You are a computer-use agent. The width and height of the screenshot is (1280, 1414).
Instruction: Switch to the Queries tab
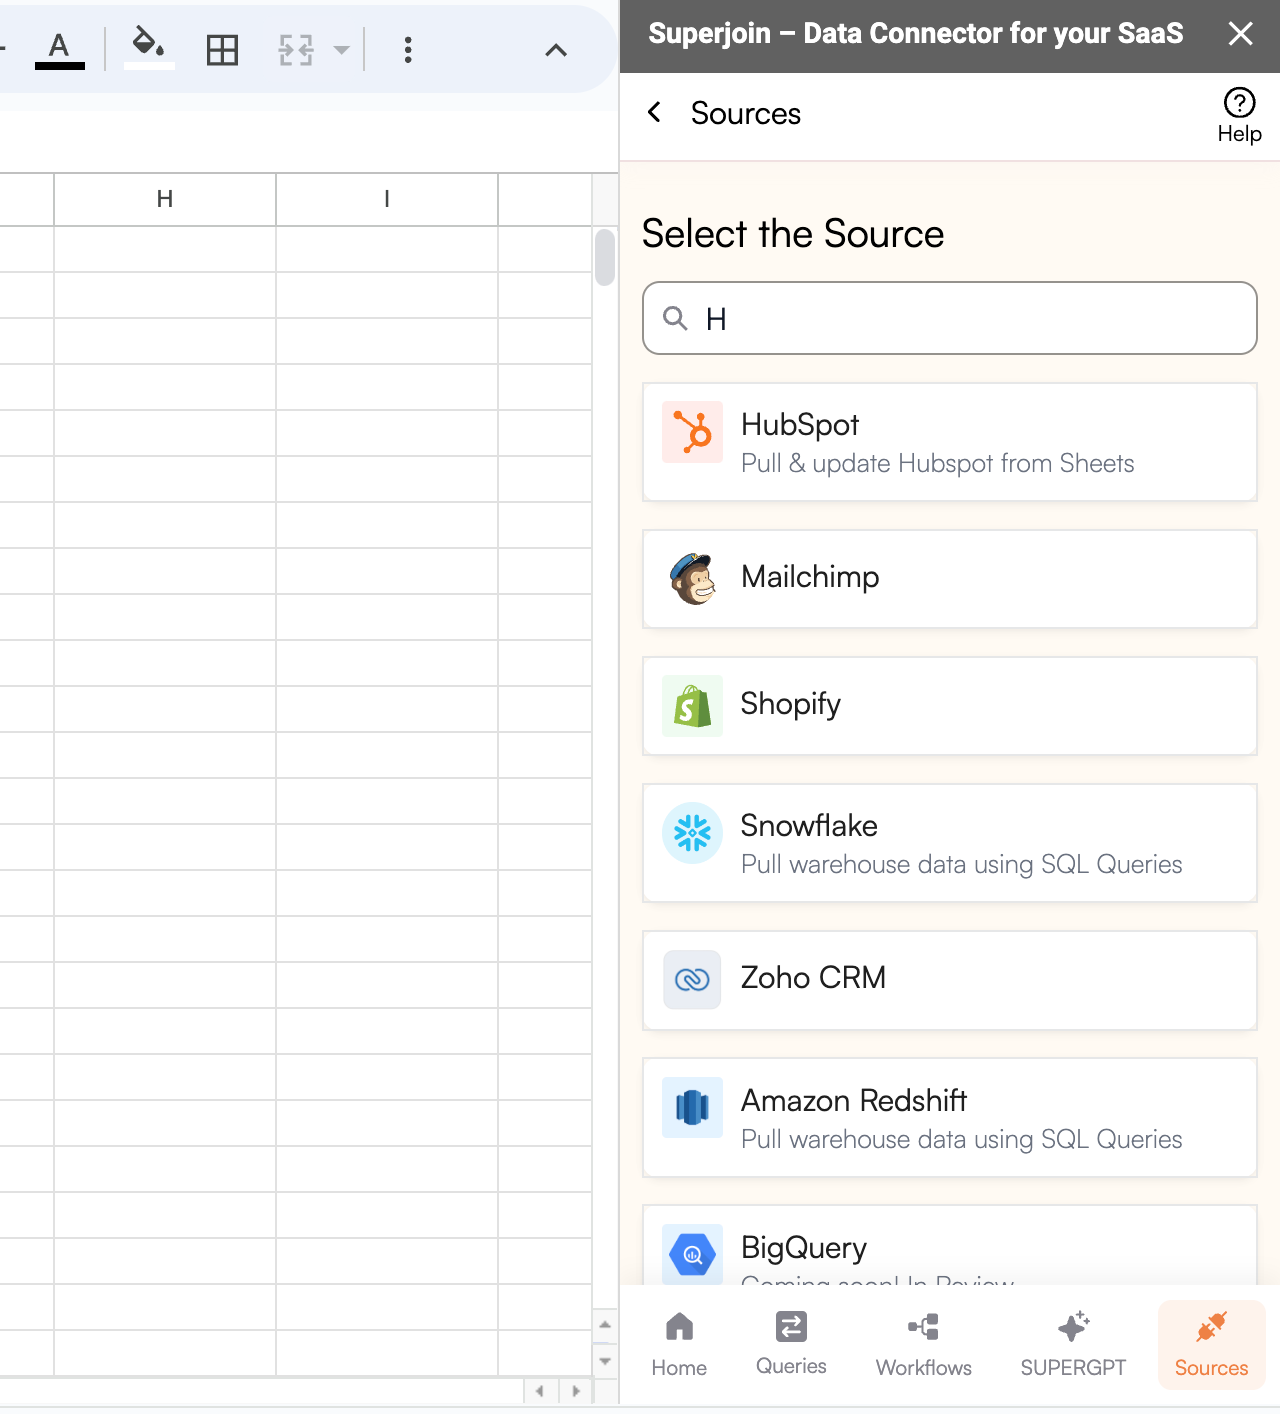point(791,1345)
